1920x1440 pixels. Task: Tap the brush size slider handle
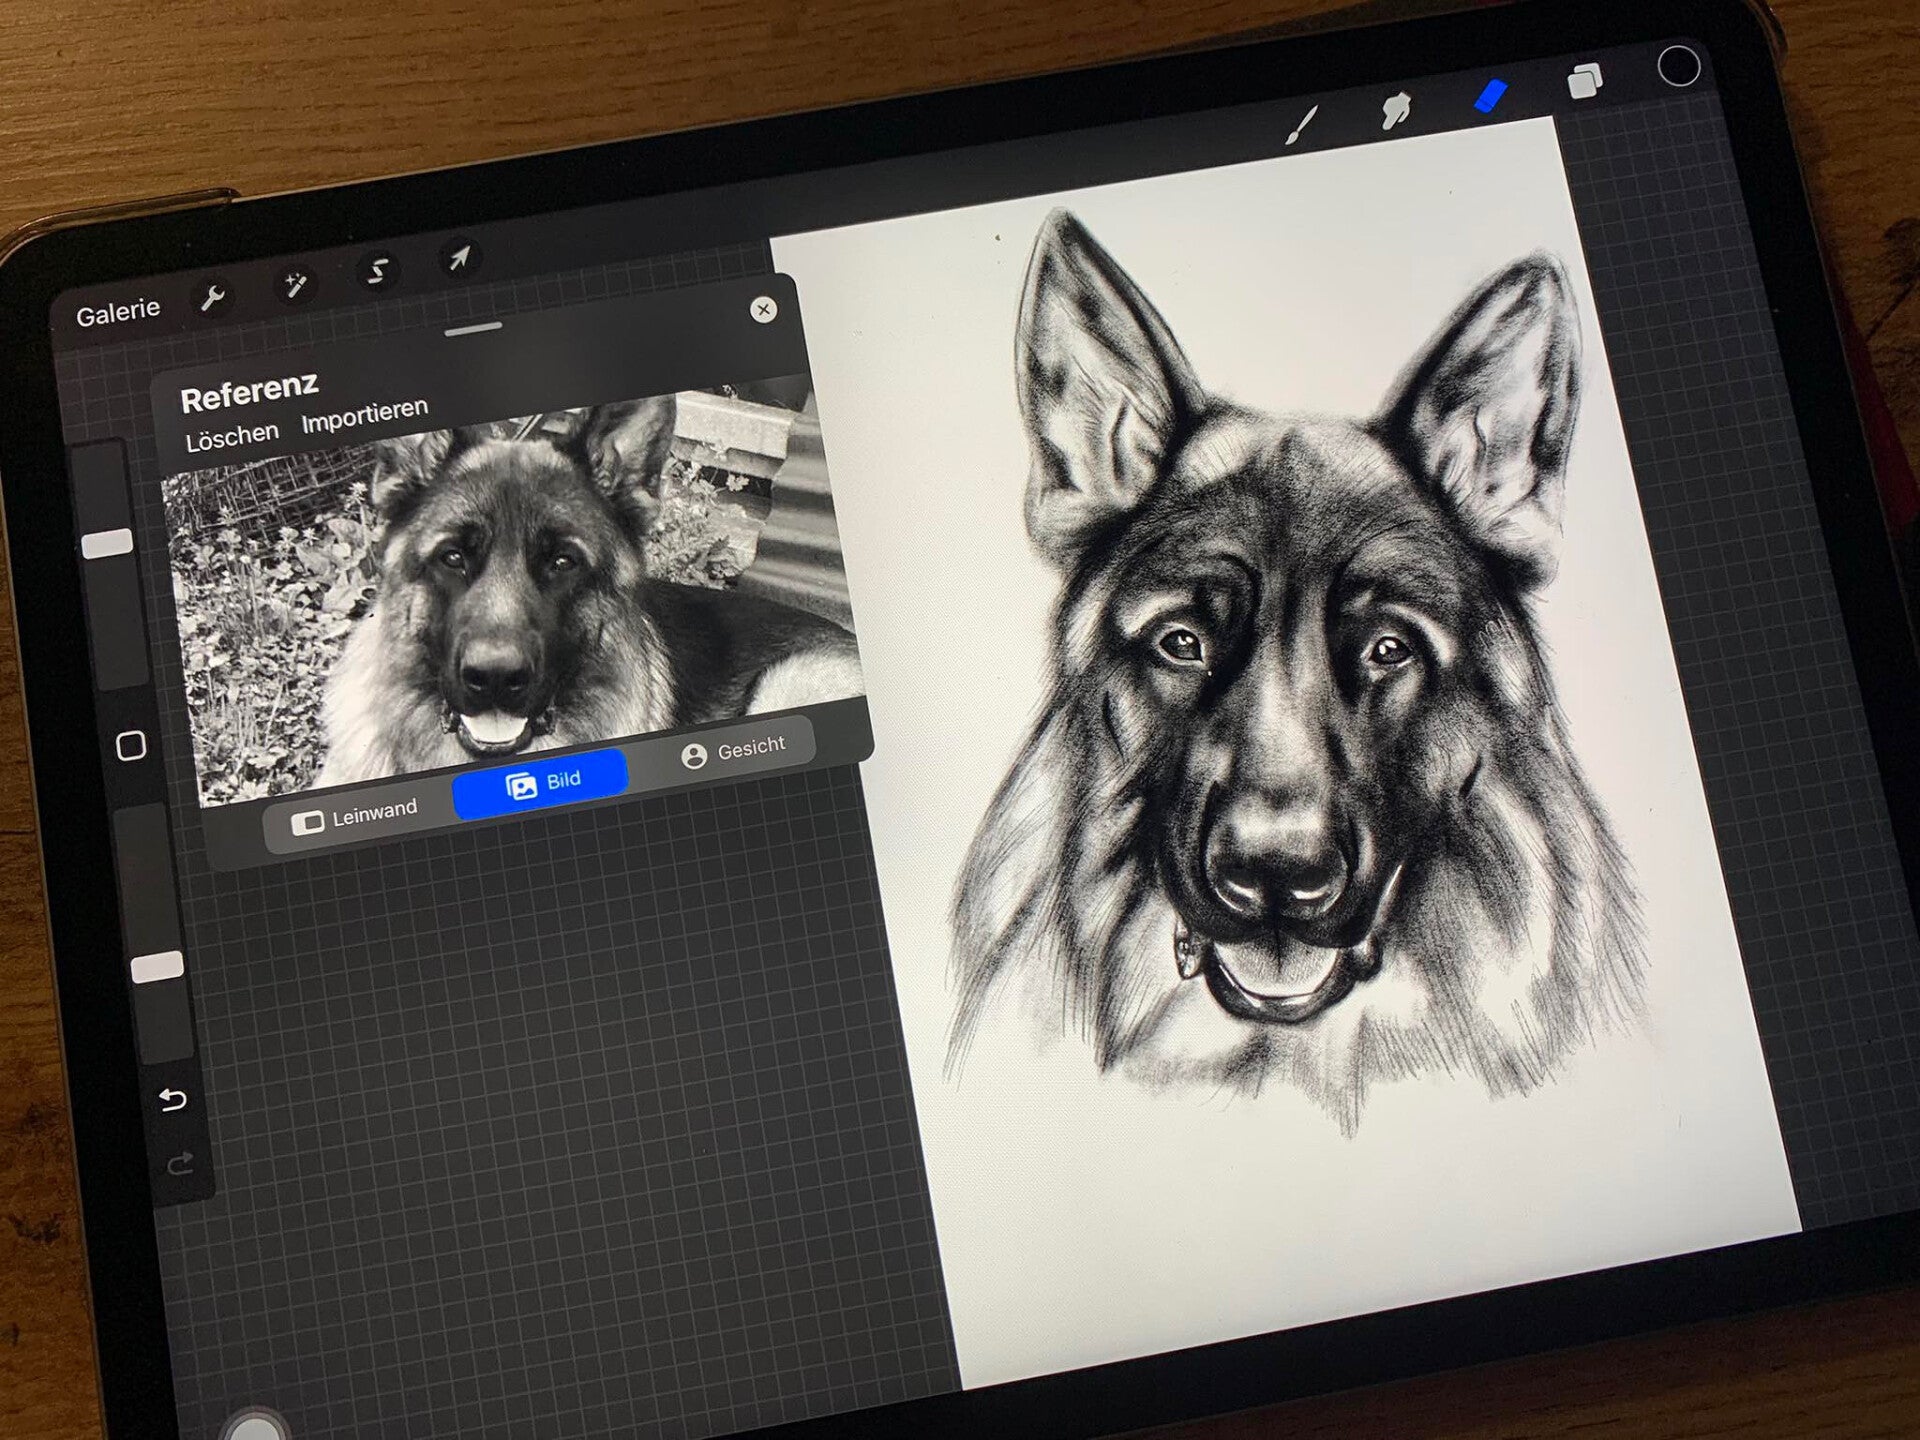pyautogui.click(x=107, y=543)
